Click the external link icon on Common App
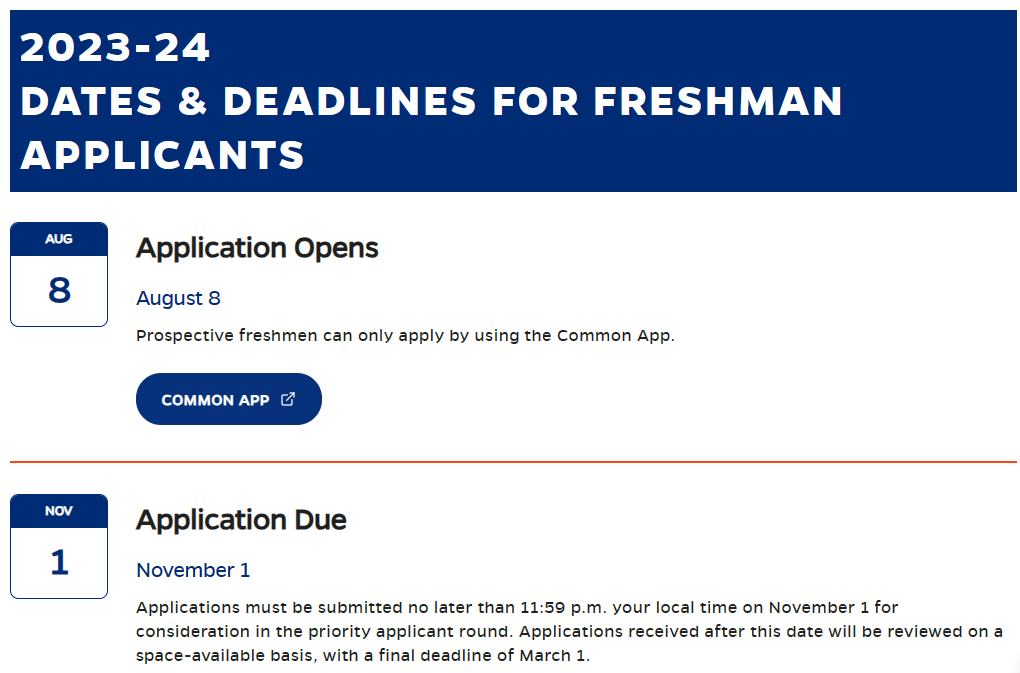 (288, 399)
